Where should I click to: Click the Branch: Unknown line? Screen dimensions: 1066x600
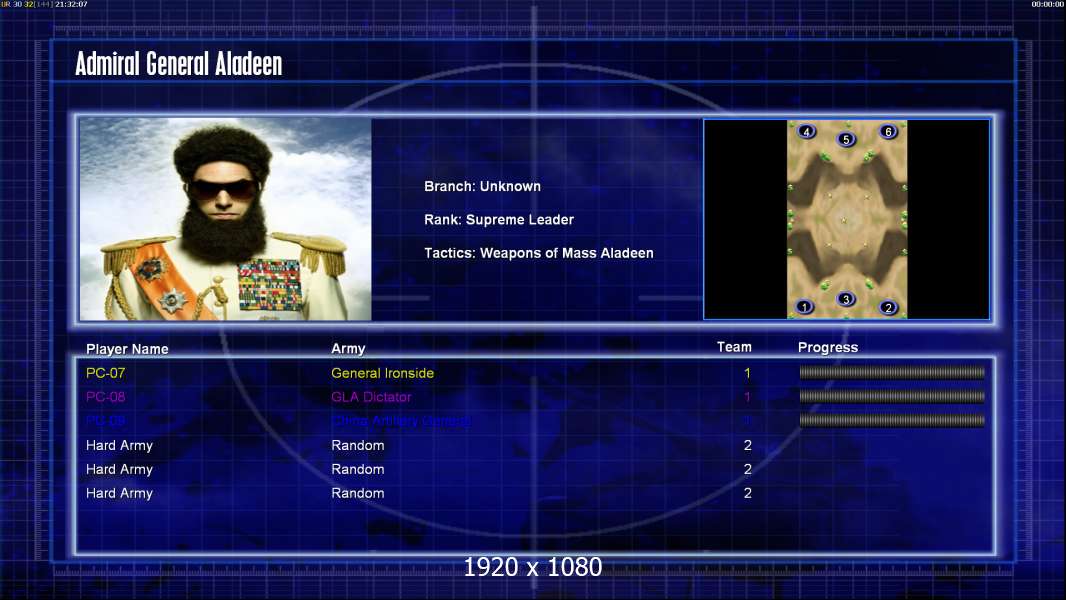[x=483, y=186]
